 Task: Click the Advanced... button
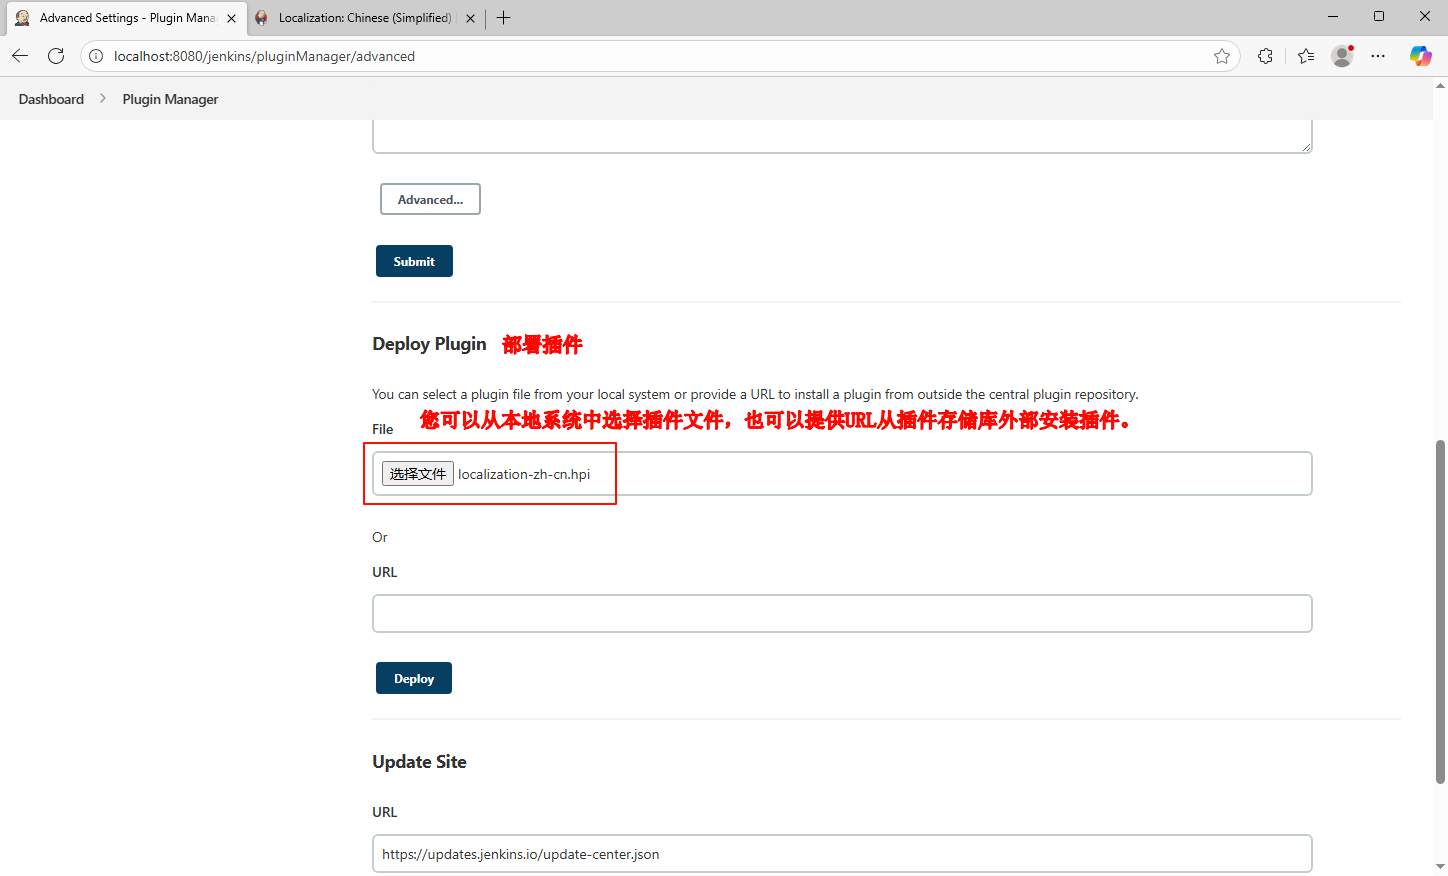tap(430, 199)
